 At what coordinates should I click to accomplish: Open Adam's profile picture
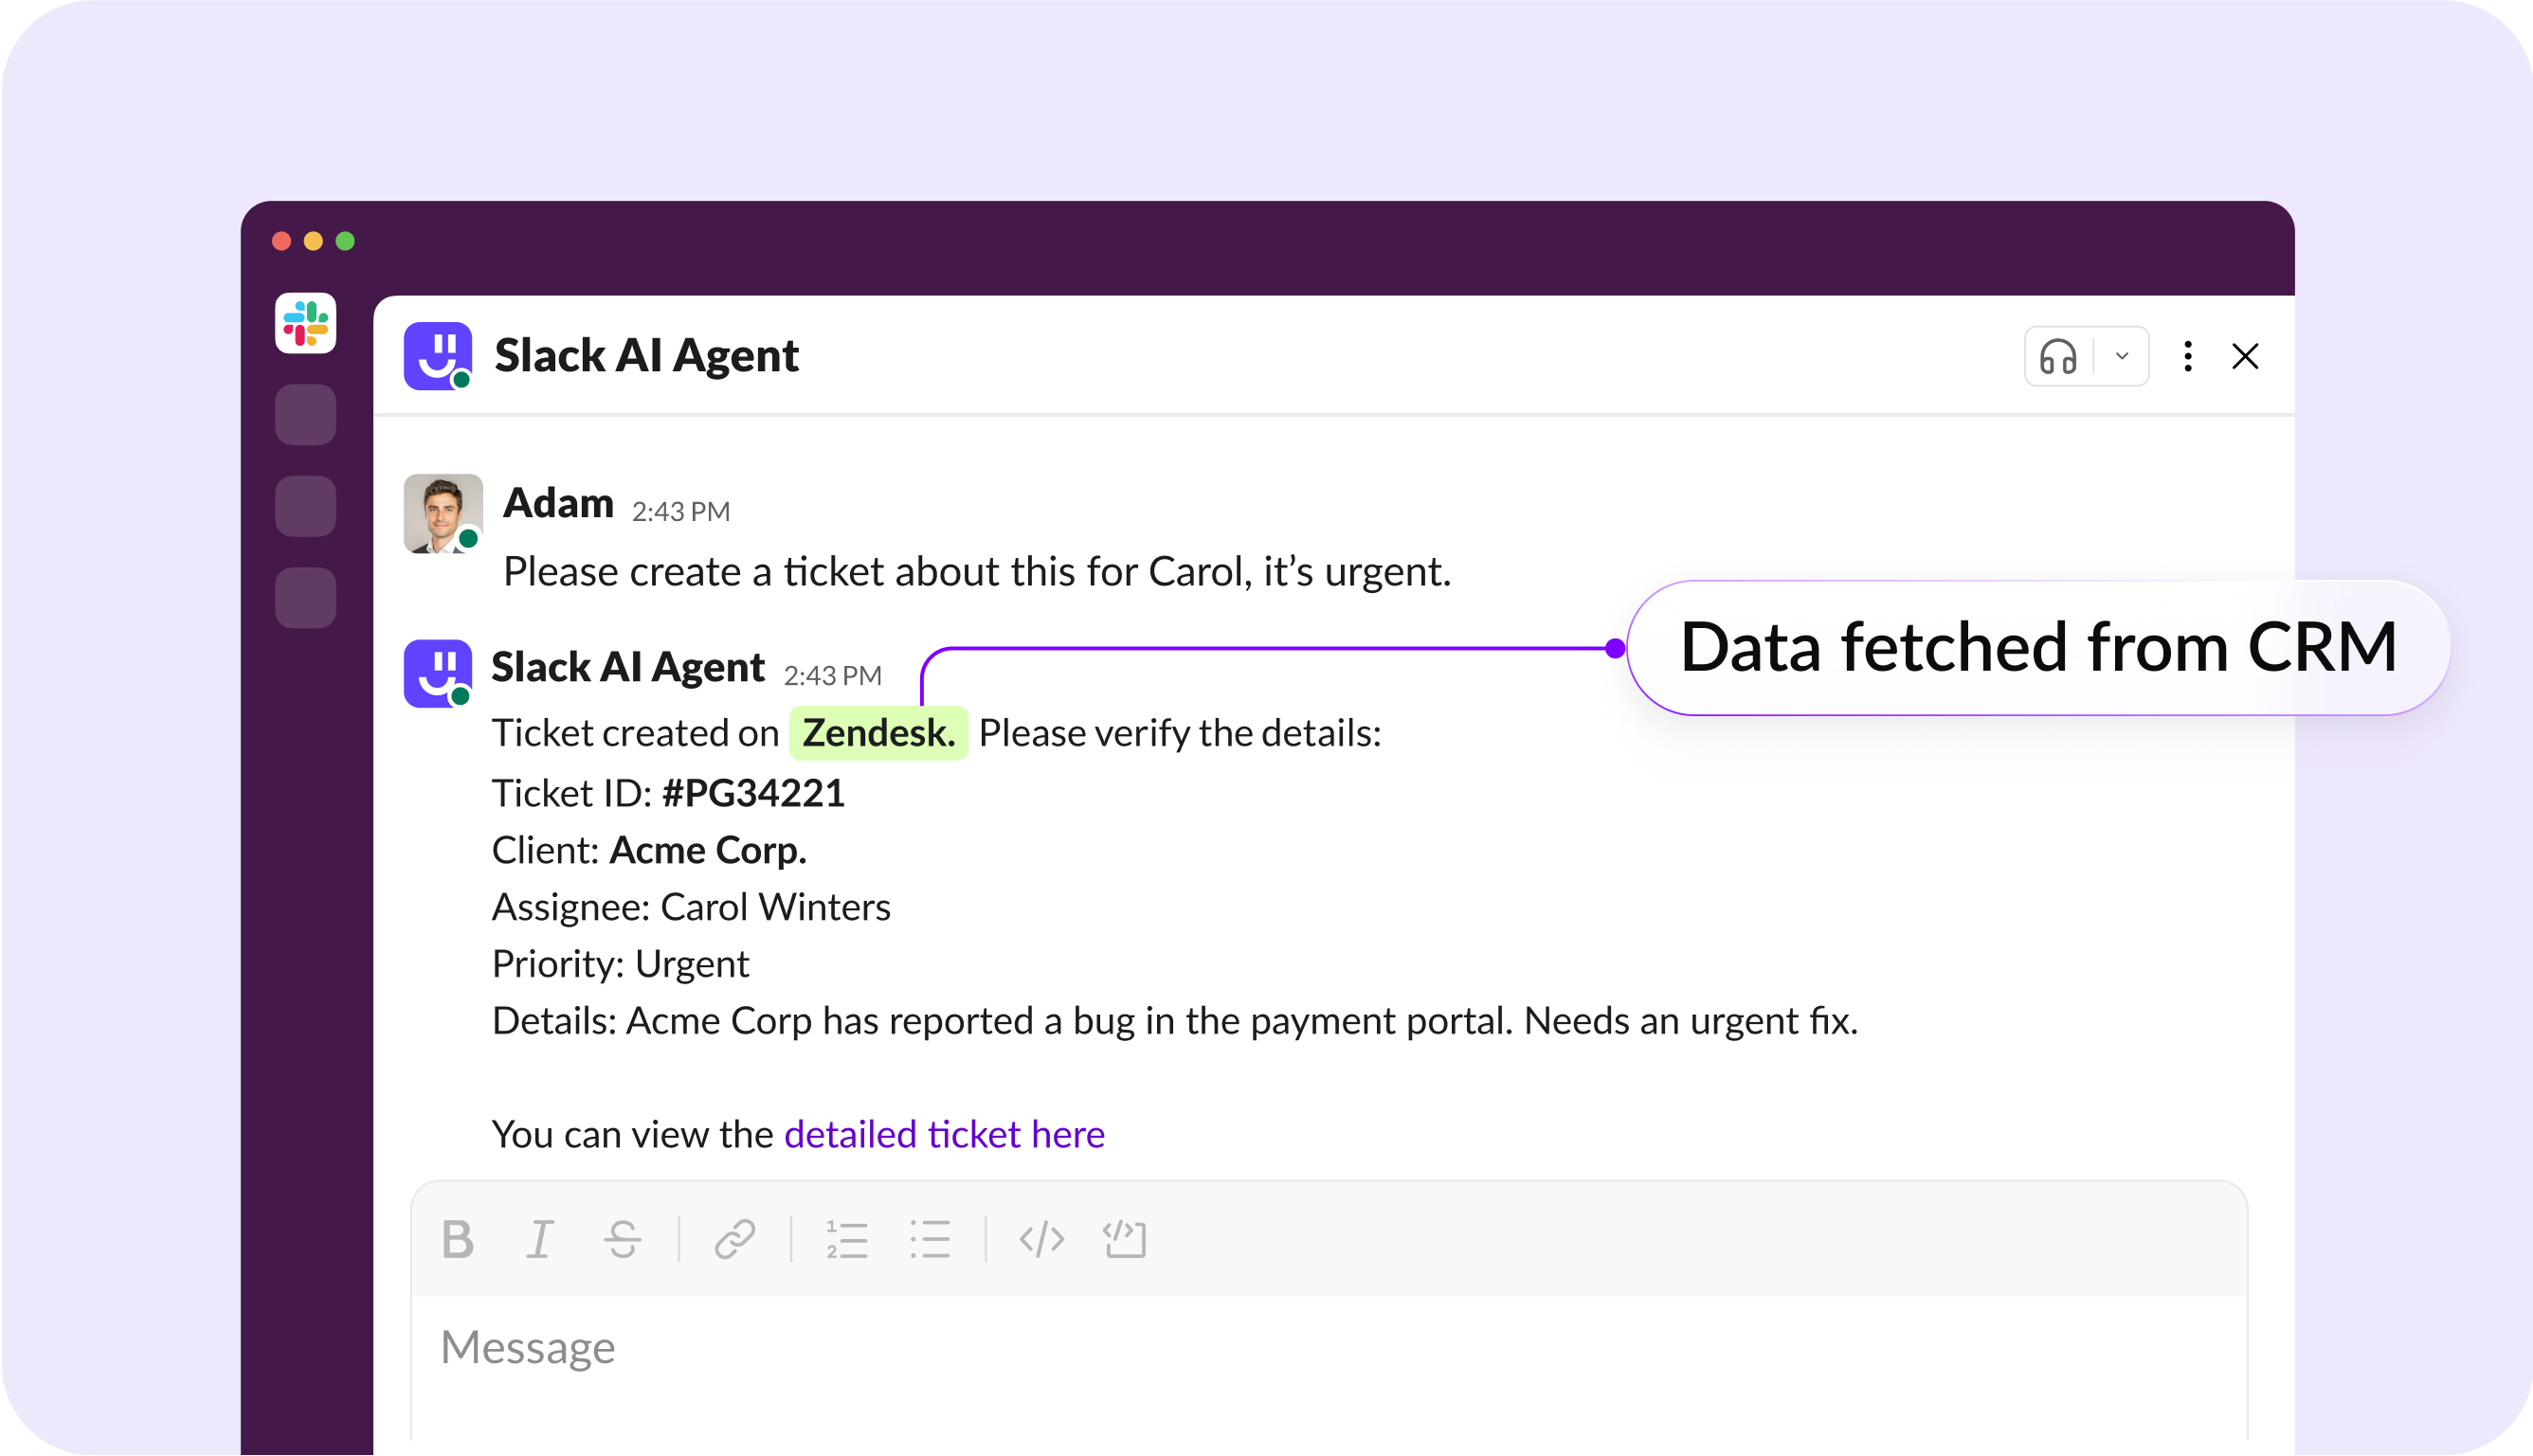click(443, 514)
